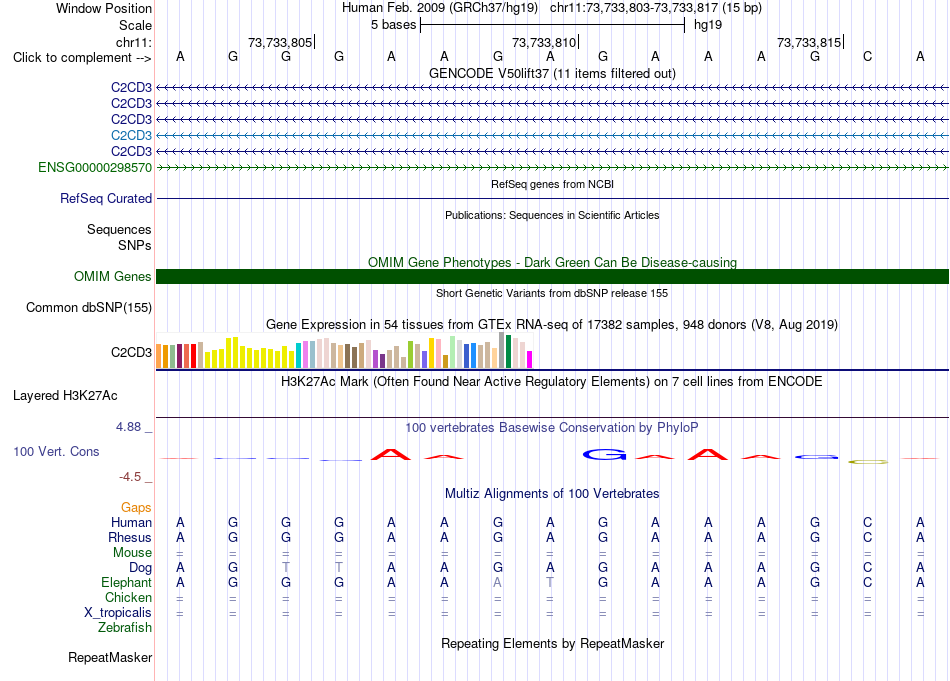Click the 100 Vert. Cons track label
This screenshot has height=681, width=950.
click(x=56, y=451)
